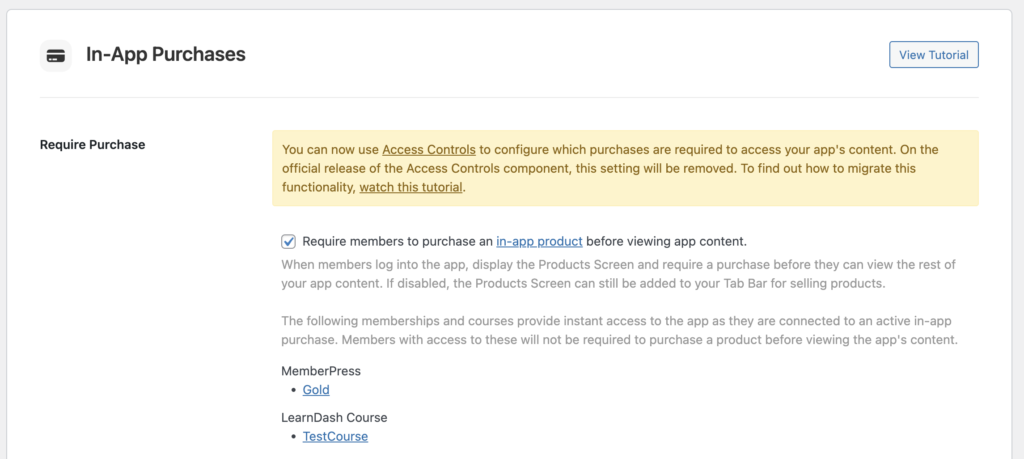This screenshot has width=1024, height=459.
Task: Click the "When members log into the app" description
Action: 615,274
